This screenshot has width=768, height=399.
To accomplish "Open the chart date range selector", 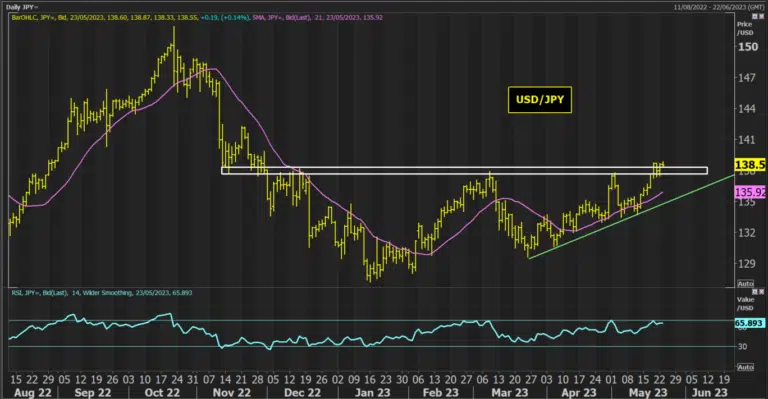I will 719,7.
